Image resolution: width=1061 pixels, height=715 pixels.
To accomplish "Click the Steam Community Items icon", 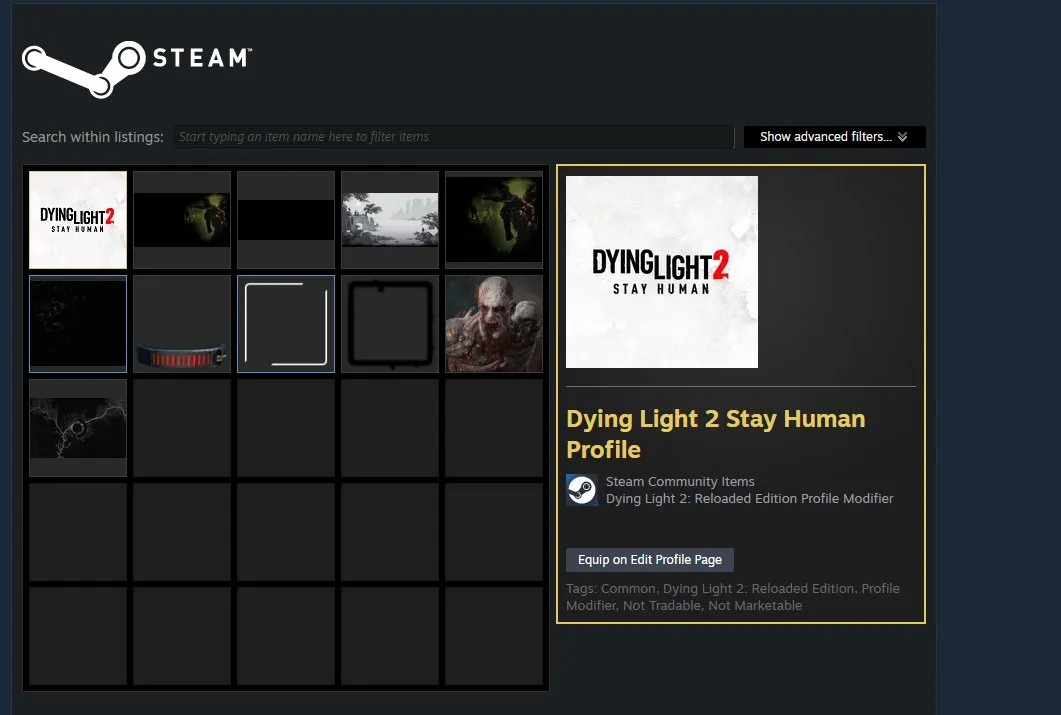I will [581, 490].
